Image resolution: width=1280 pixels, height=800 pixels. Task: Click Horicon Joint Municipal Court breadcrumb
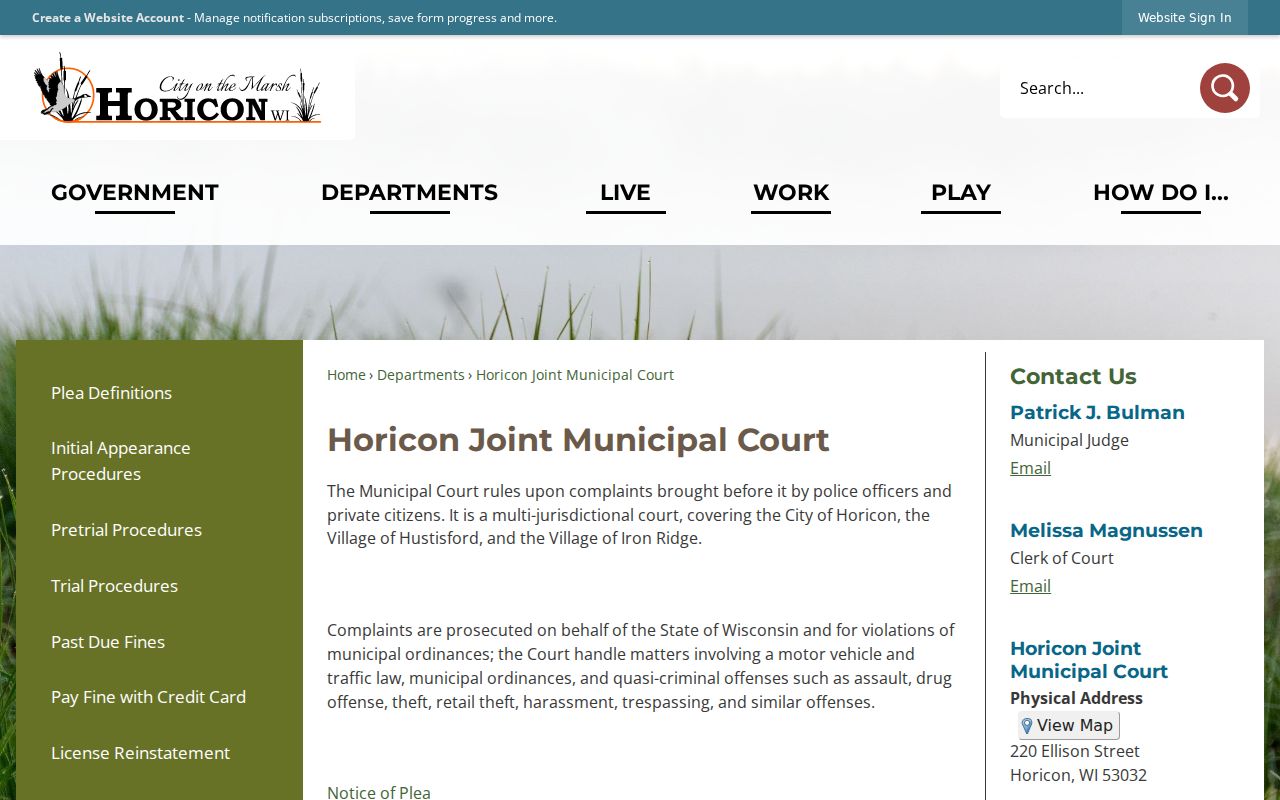pyautogui.click(x=575, y=375)
